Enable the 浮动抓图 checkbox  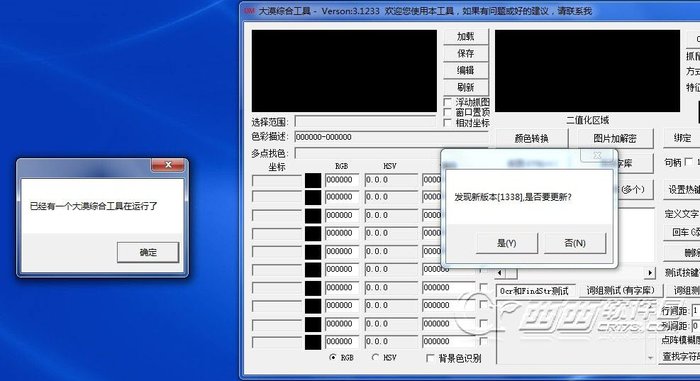point(448,102)
